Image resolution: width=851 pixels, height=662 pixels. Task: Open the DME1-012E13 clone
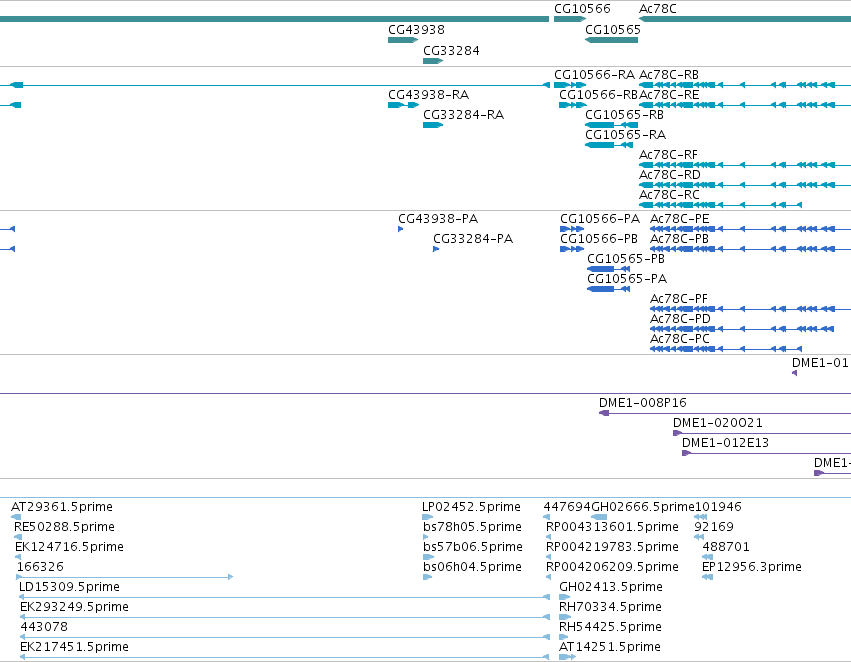tap(725, 443)
